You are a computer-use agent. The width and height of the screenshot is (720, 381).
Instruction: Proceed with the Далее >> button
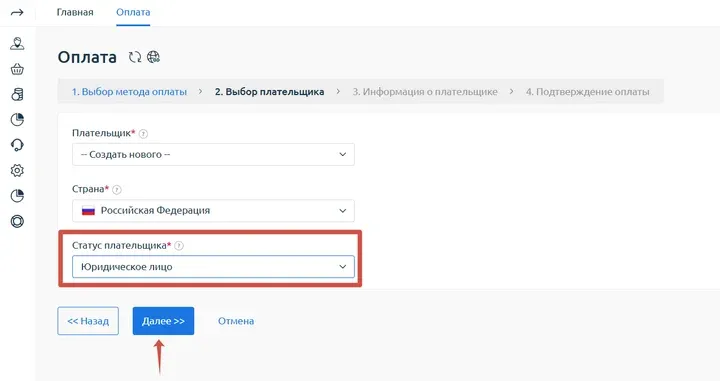coord(163,321)
